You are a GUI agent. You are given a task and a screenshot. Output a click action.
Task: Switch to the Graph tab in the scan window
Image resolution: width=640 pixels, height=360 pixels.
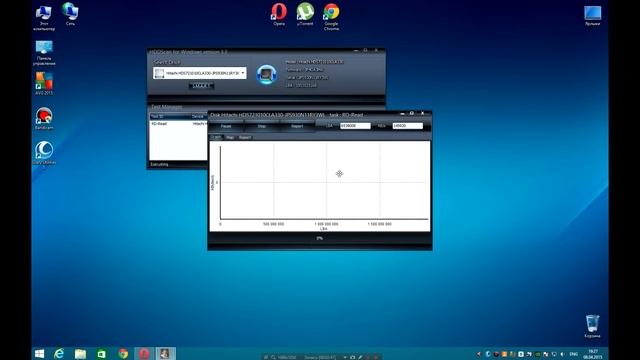[x=216, y=138]
